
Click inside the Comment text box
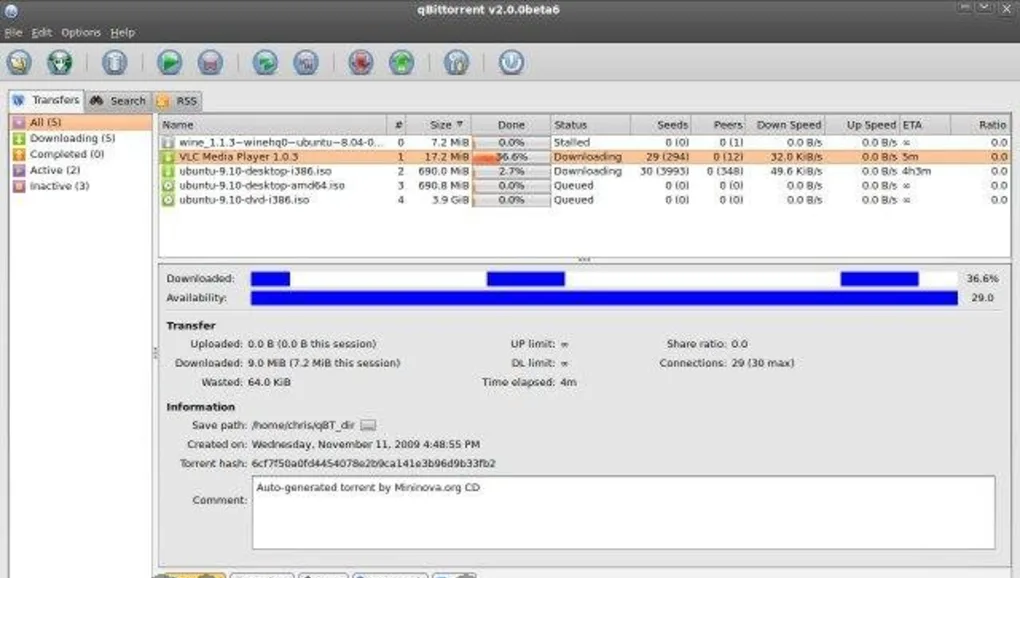click(624, 513)
